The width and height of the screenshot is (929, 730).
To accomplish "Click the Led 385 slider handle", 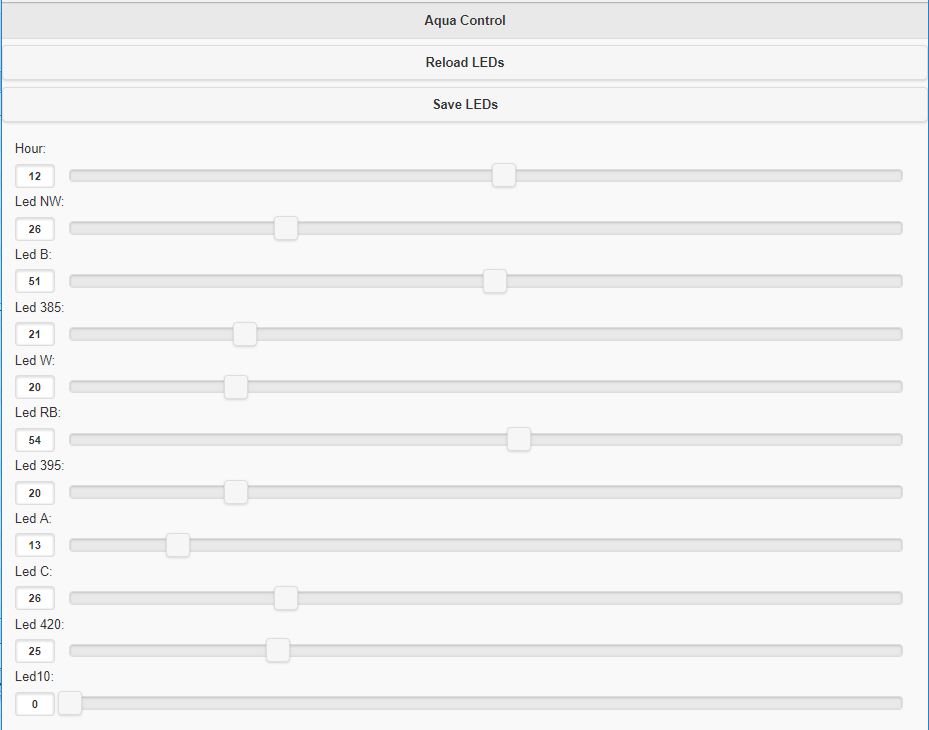I will (245, 334).
